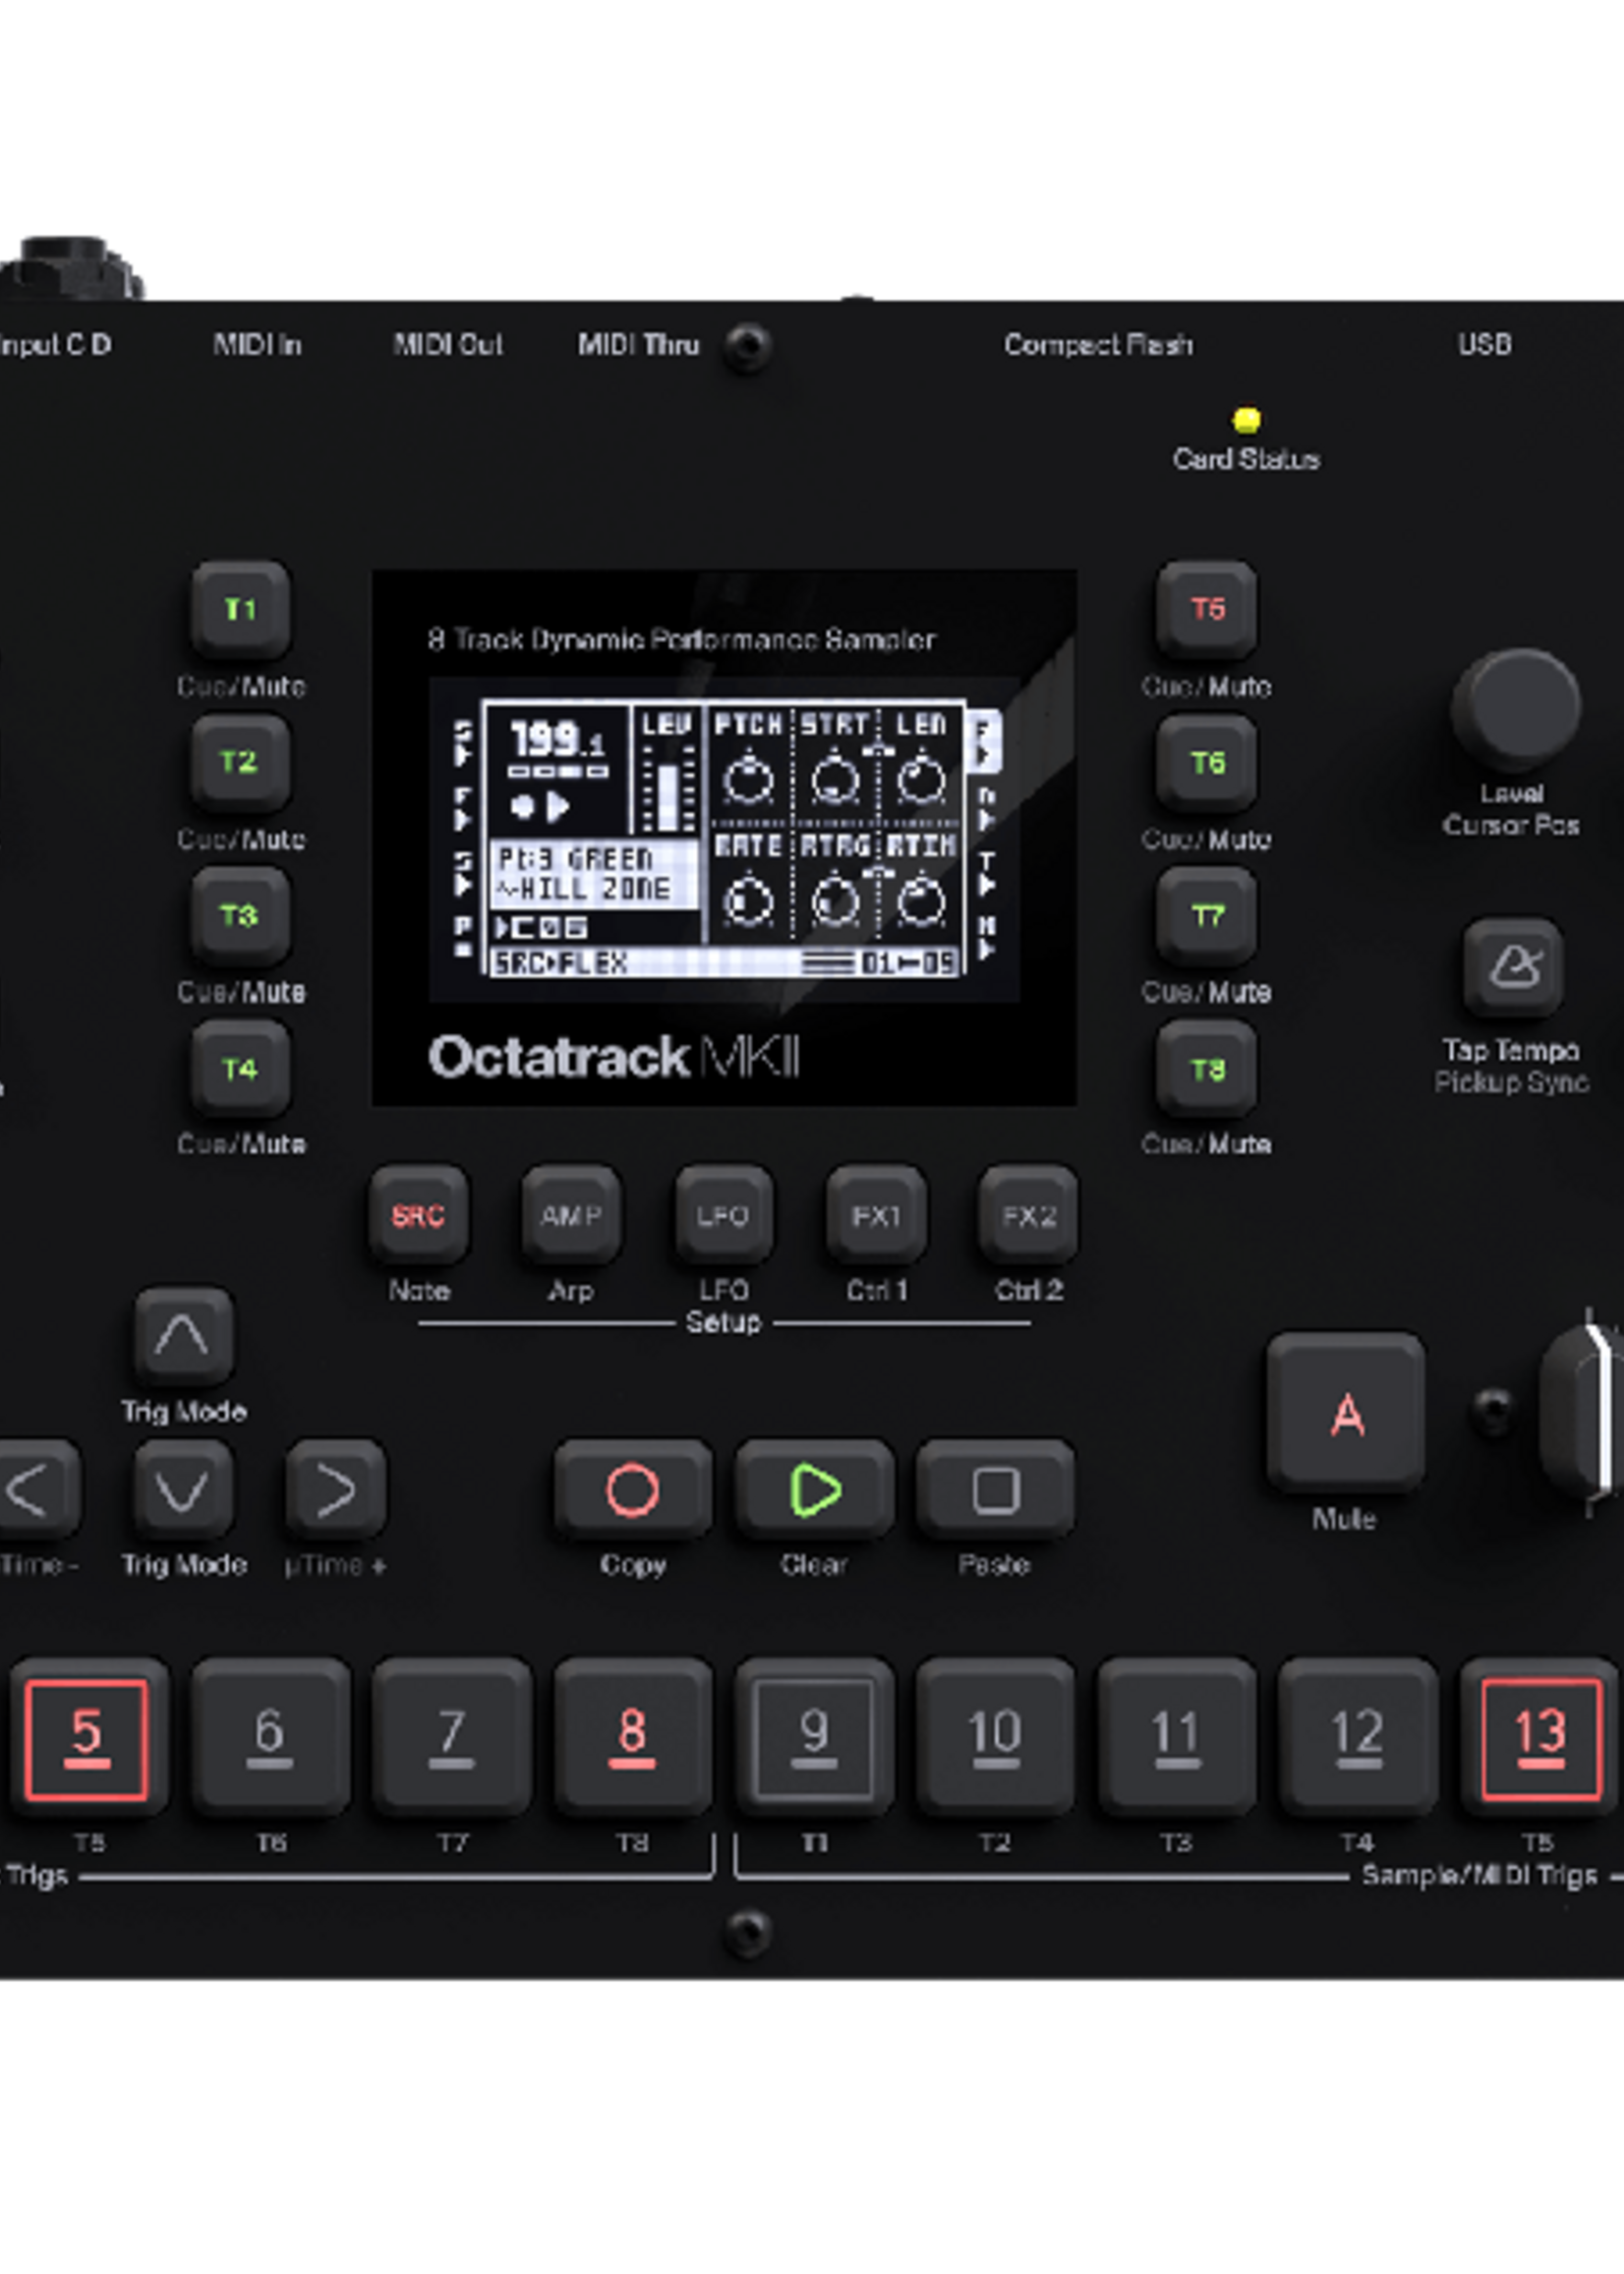Open the LFO parameter page
Viewport: 1624px width, 2274px height.
pos(723,1215)
